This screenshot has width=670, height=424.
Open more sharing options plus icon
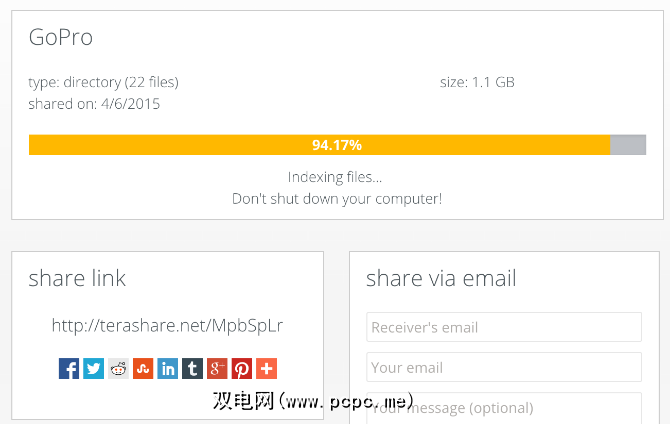pos(266,368)
